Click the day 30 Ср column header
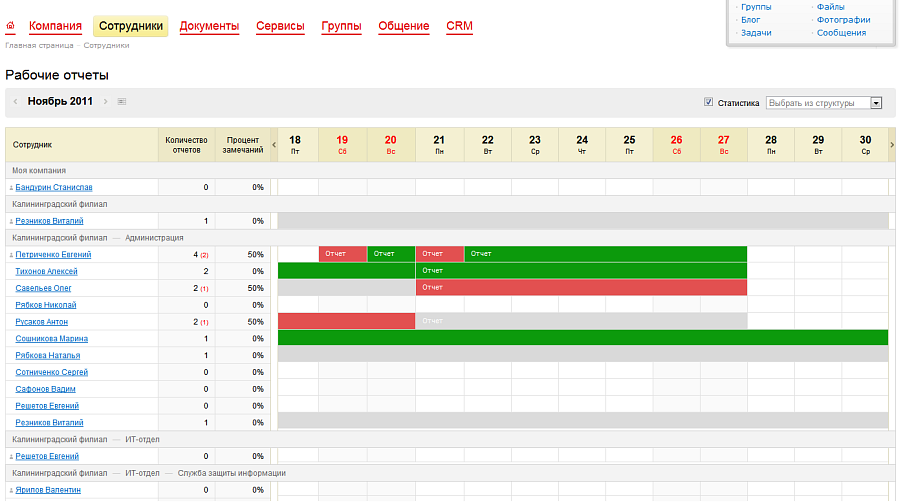Image resolution: width=900 pixels, height=502 pixels. click(865, 145)
